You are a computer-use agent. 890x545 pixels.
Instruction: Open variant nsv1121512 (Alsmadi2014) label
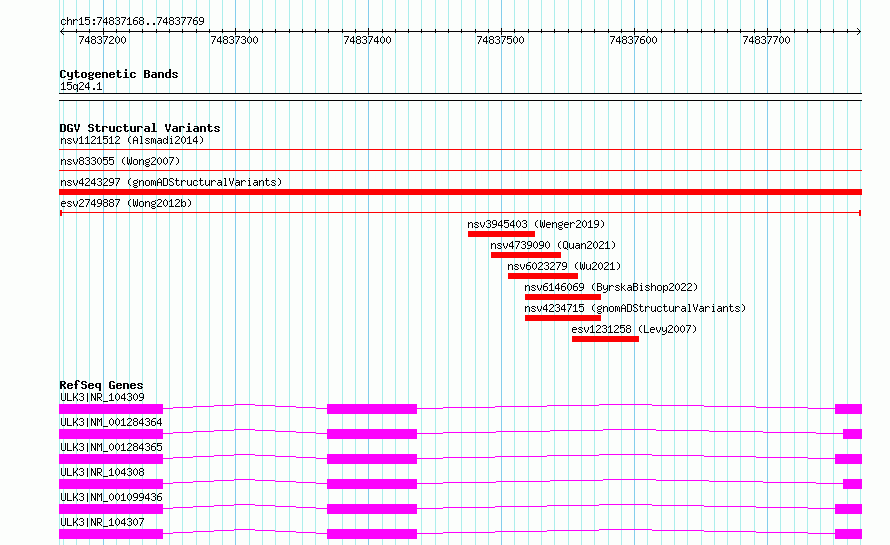click(132, 140)
